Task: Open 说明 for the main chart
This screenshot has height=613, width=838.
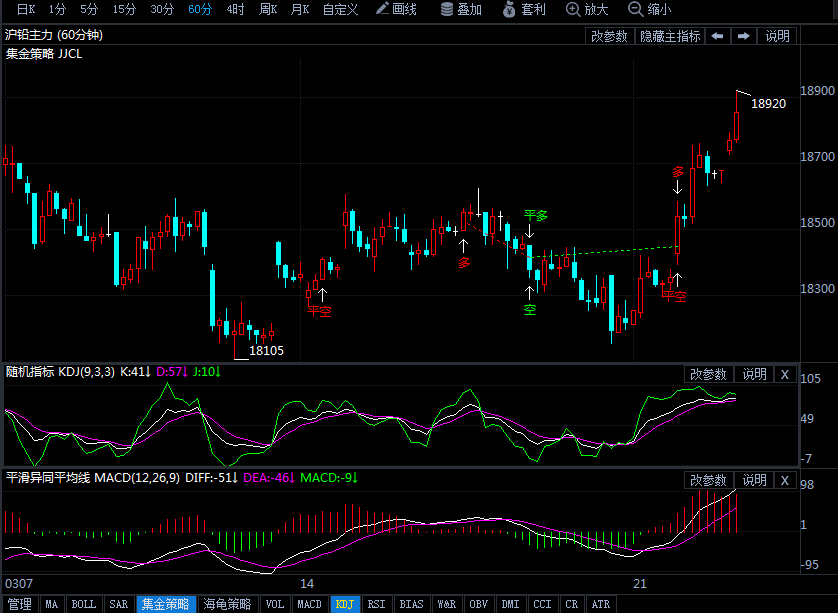Action: point(777,36)
